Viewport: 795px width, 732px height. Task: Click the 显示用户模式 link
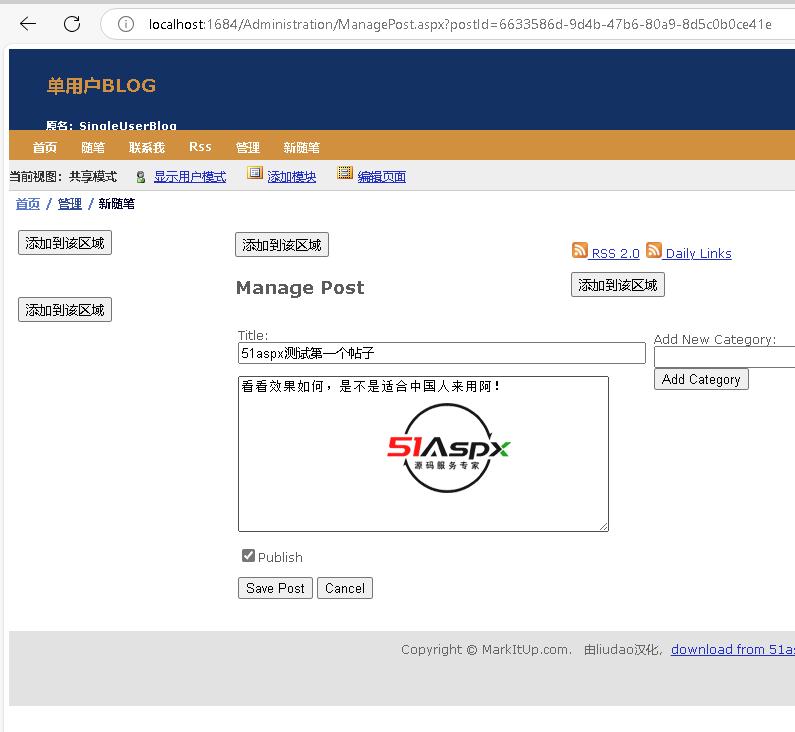pyautogui.click(x=190, y=177)
